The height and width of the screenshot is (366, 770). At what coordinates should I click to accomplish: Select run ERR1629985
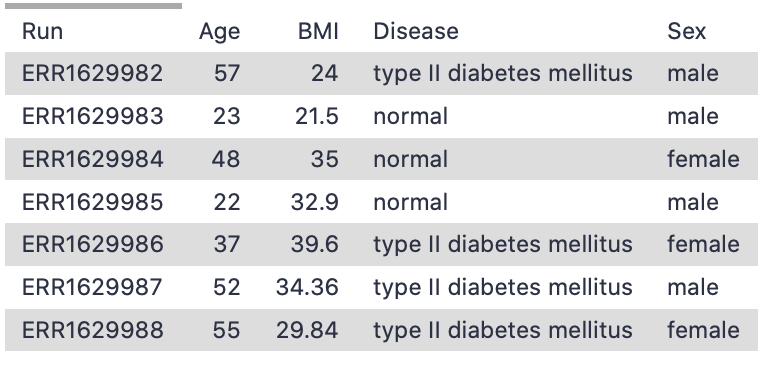click(x=92, y=202)
